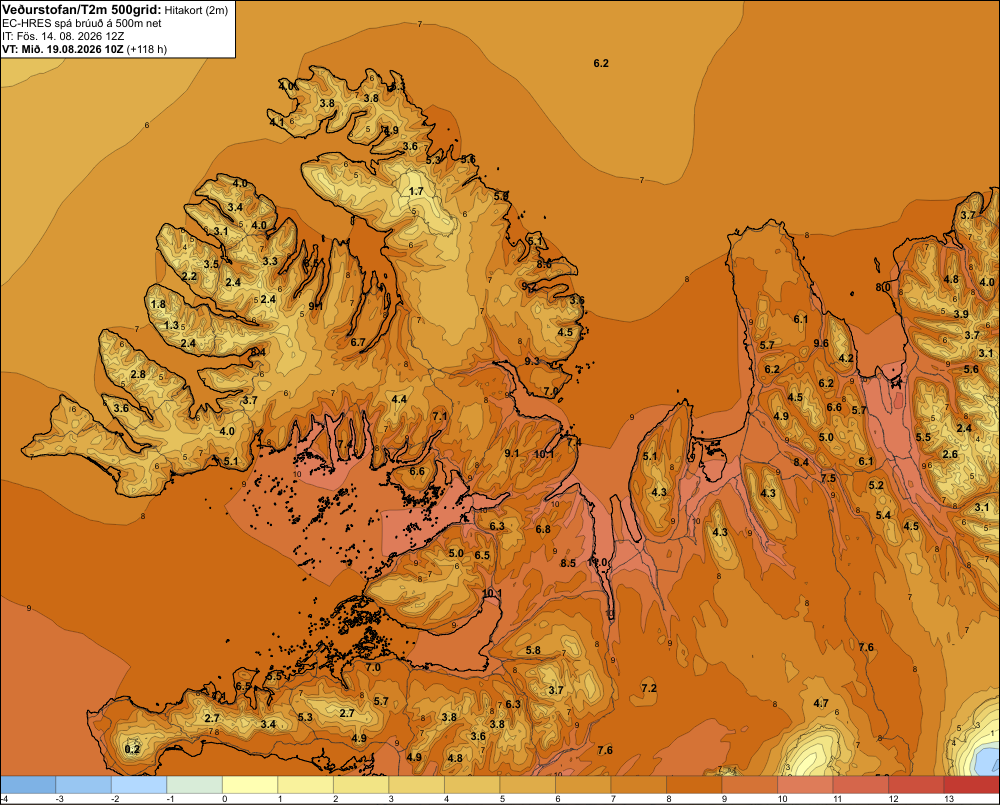Select the pale green legend swatch between -1 and 0

[x=195, y=785]
